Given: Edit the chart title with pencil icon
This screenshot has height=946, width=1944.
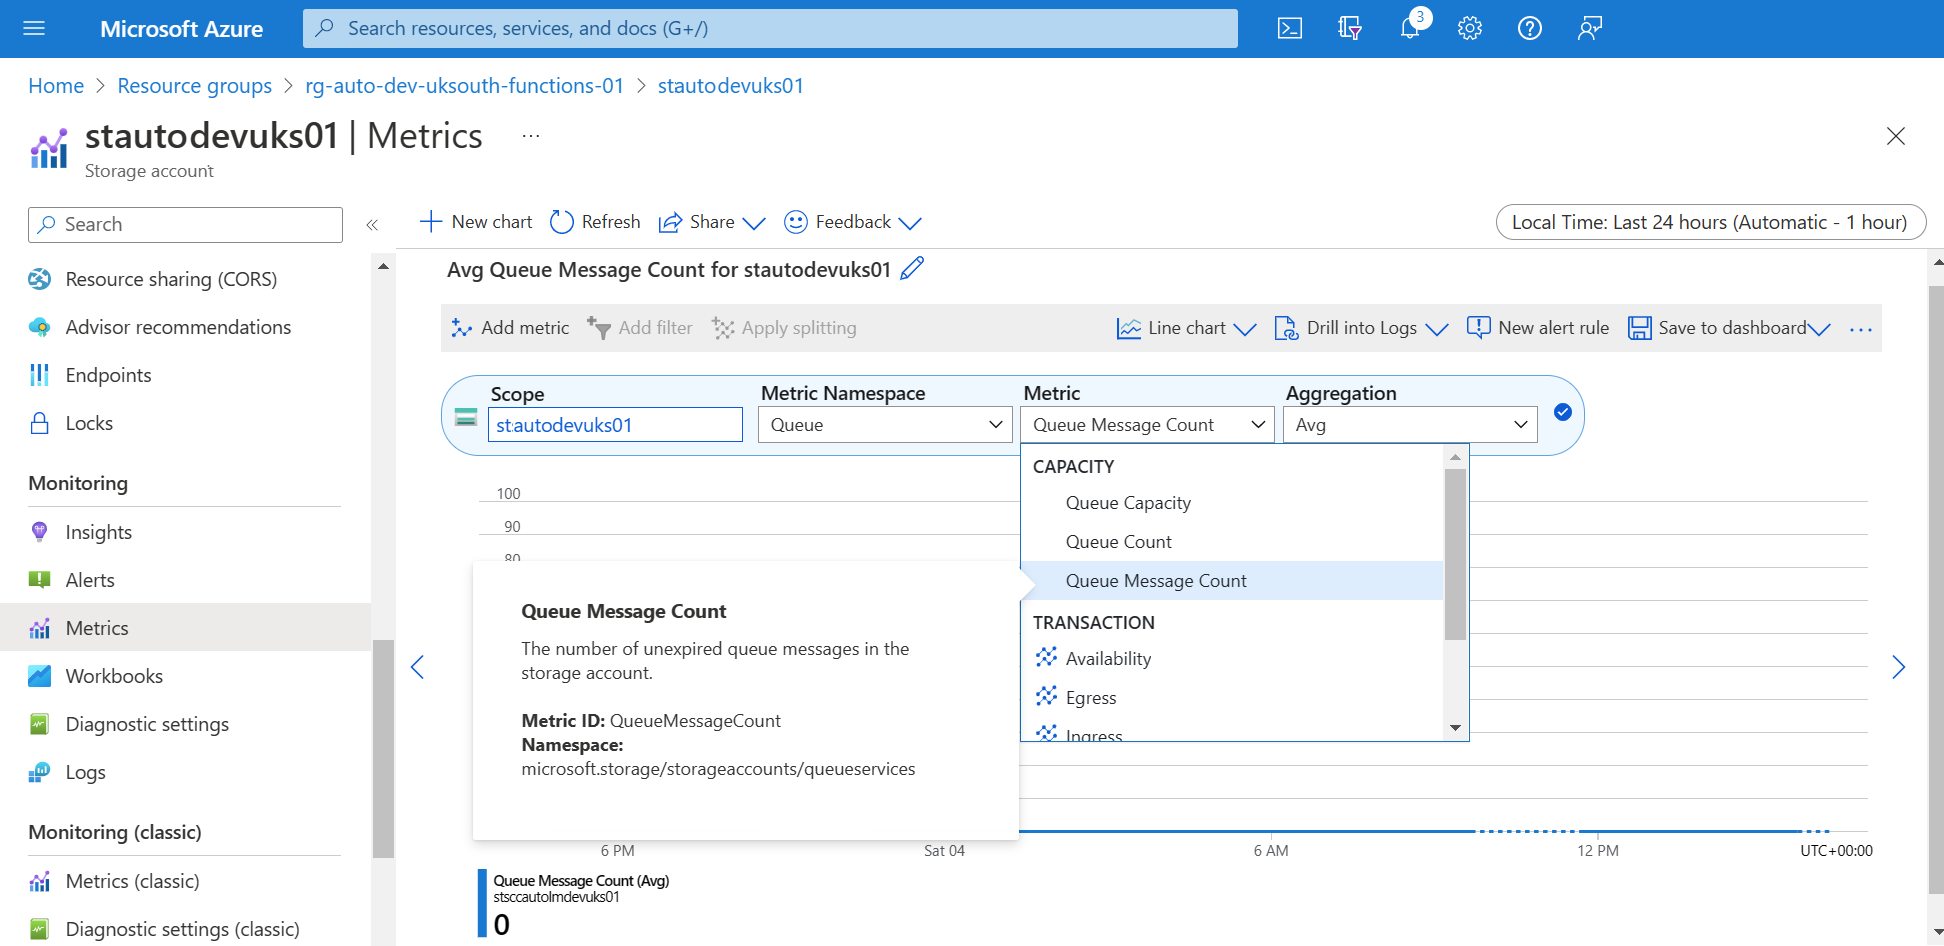Looking at the screenshot, I should pyautogui.click(x=911, y=268).
